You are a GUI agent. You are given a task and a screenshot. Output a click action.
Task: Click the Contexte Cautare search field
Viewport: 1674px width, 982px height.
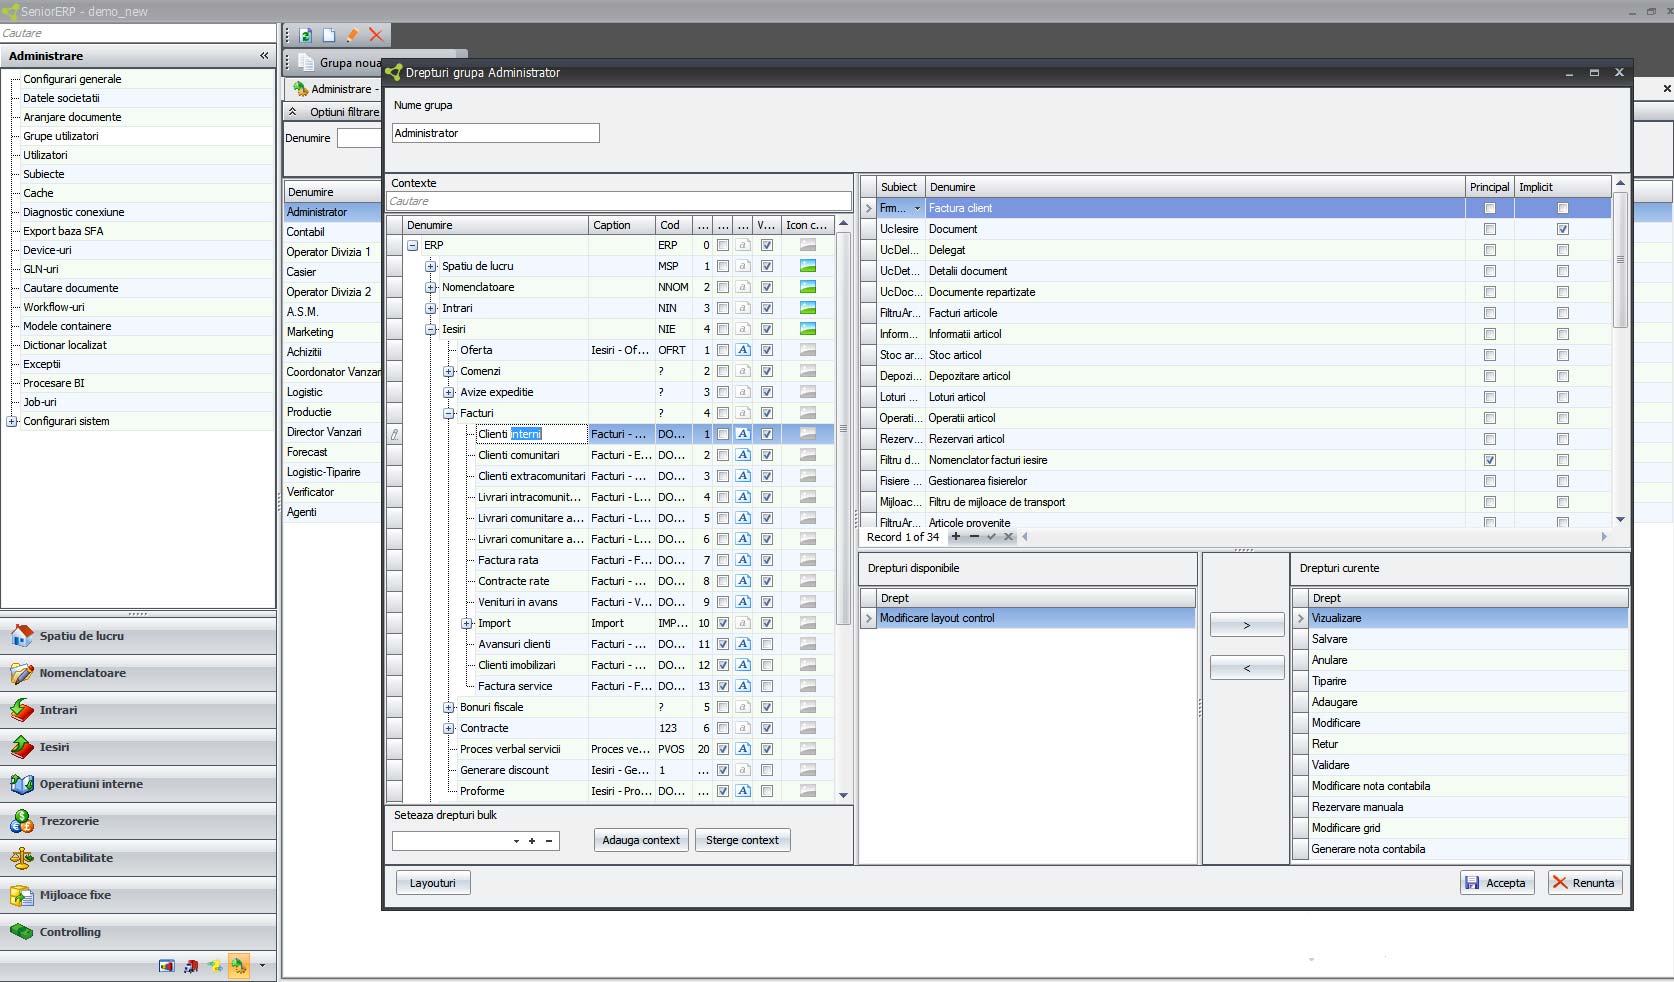click(x=619, y=201)
